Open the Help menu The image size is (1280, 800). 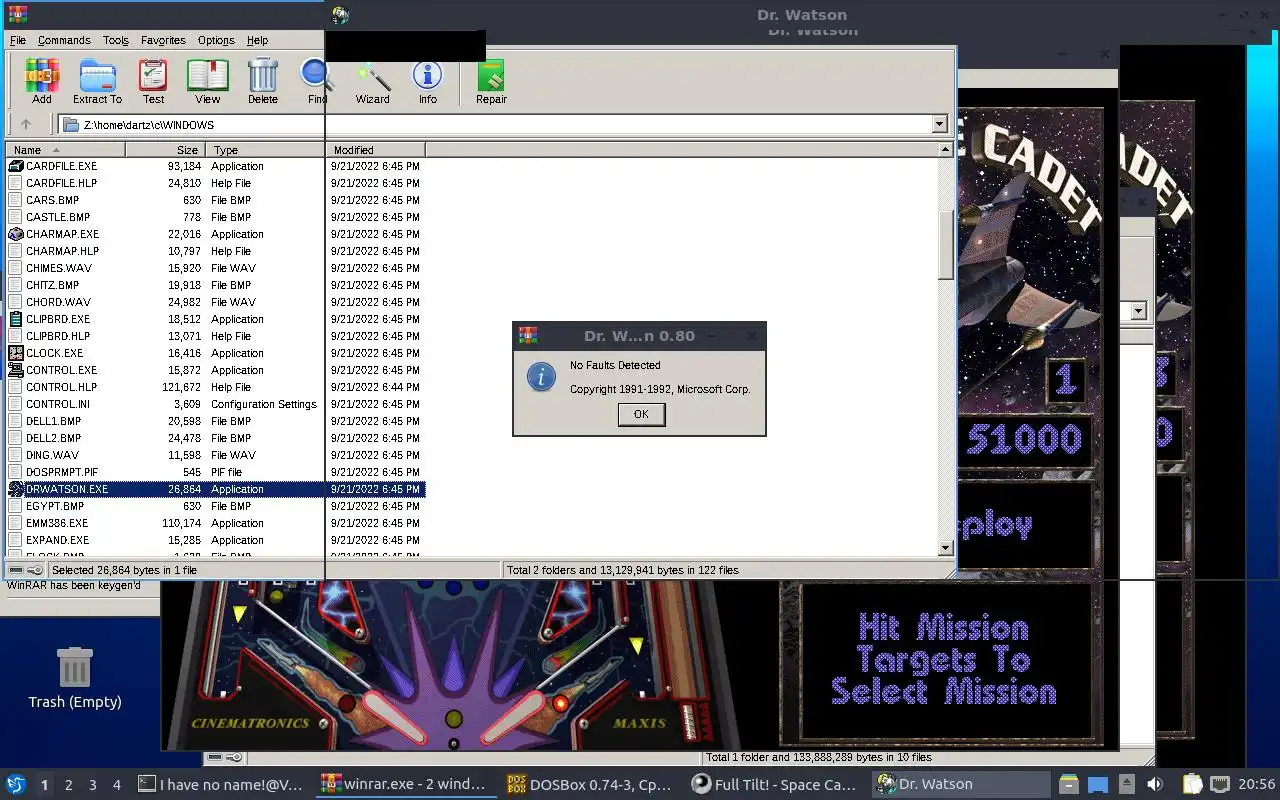pos(257,40)
